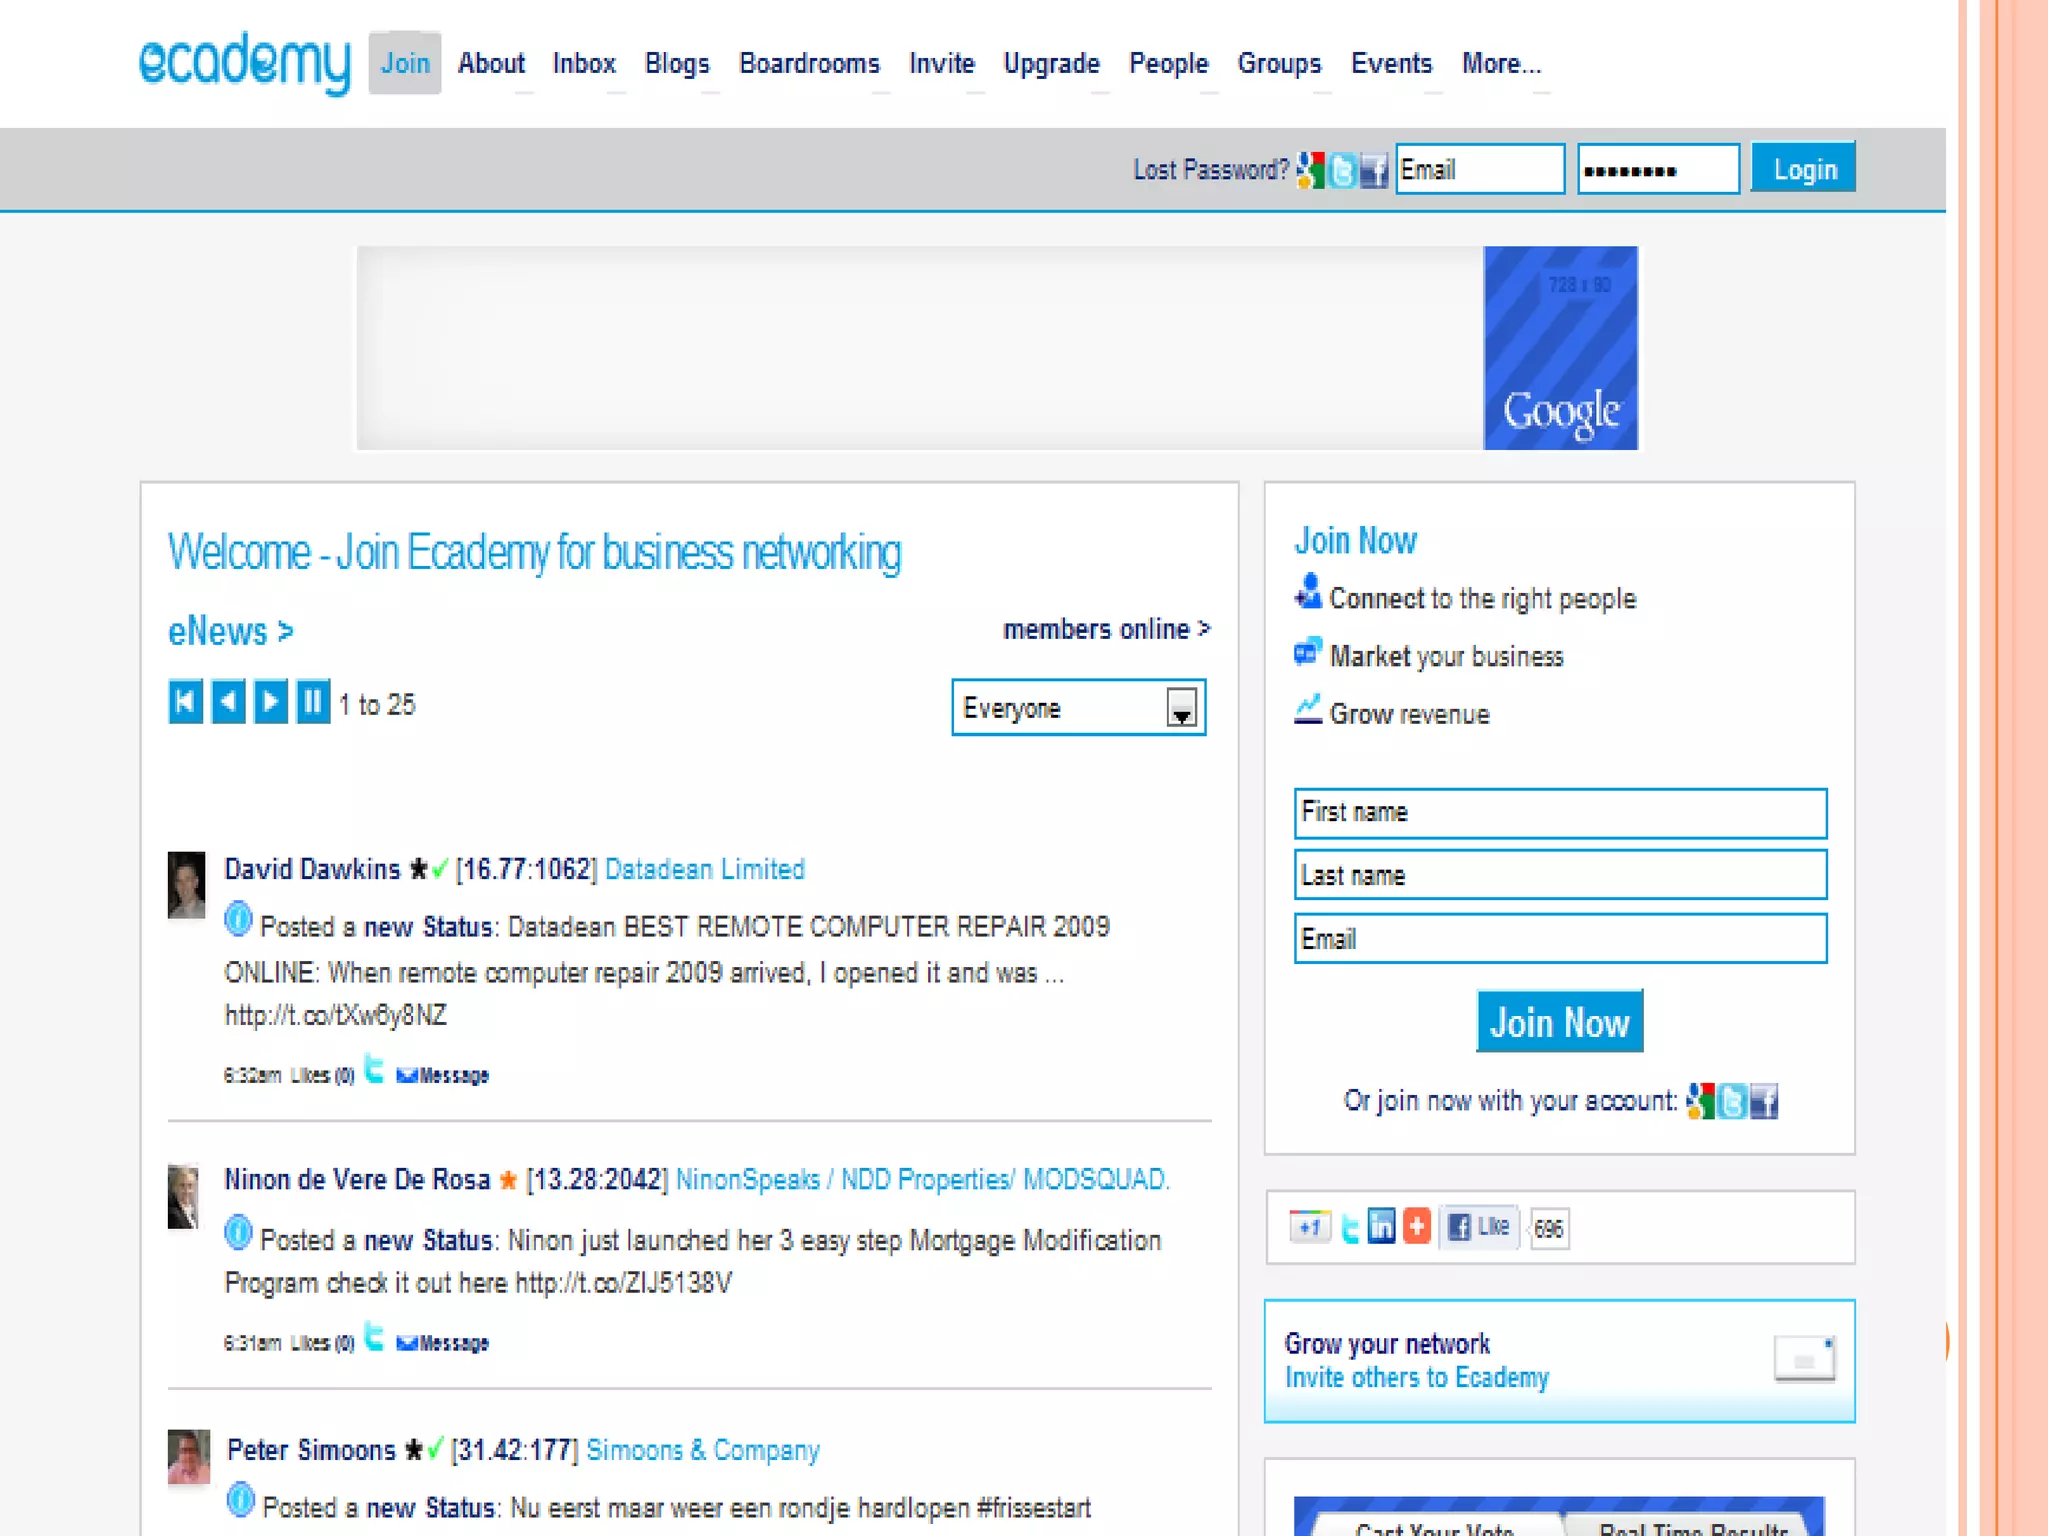Go to next eNews page
Screen dimensions: 2048x1536
270,702
